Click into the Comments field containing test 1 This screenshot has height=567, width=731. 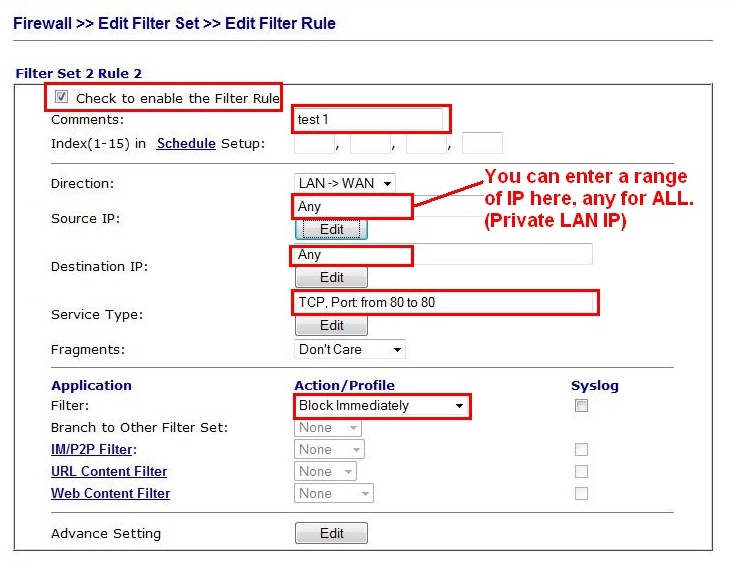pyautogui.click(x=370, y=120)
